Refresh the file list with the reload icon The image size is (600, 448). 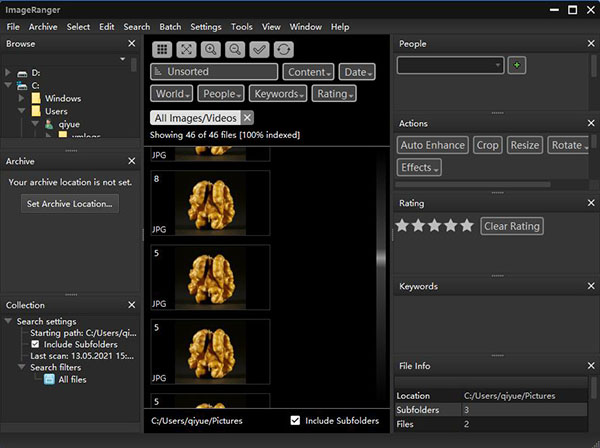[x=282, y=49]
